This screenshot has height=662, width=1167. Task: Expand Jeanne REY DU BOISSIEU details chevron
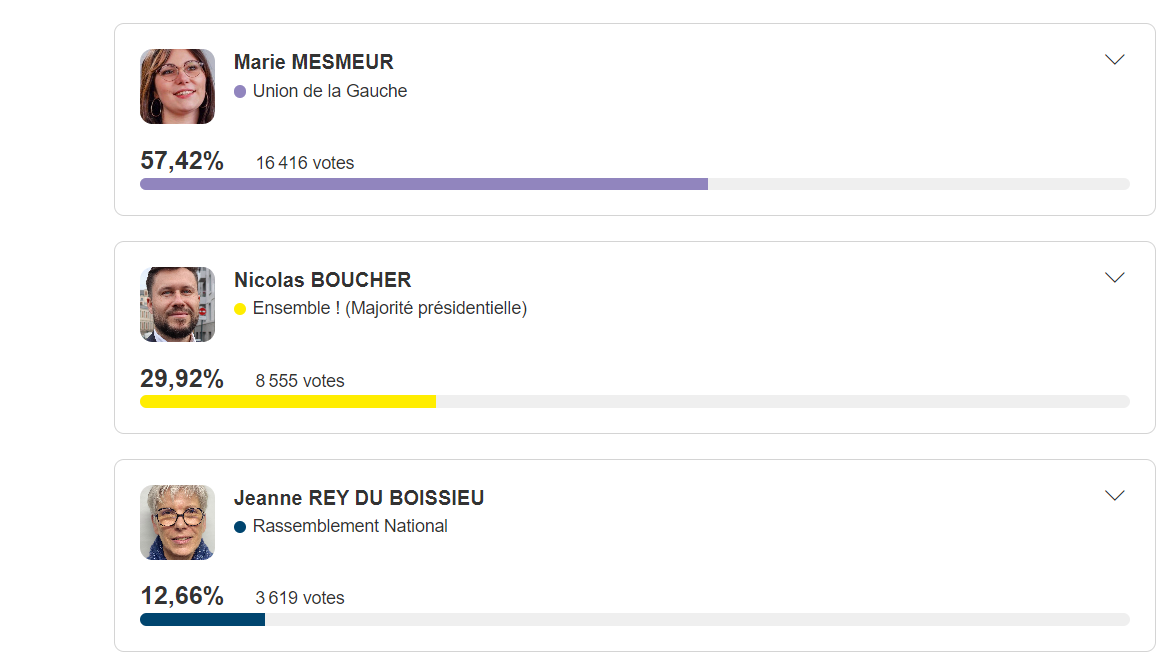tap(1114, 495)
